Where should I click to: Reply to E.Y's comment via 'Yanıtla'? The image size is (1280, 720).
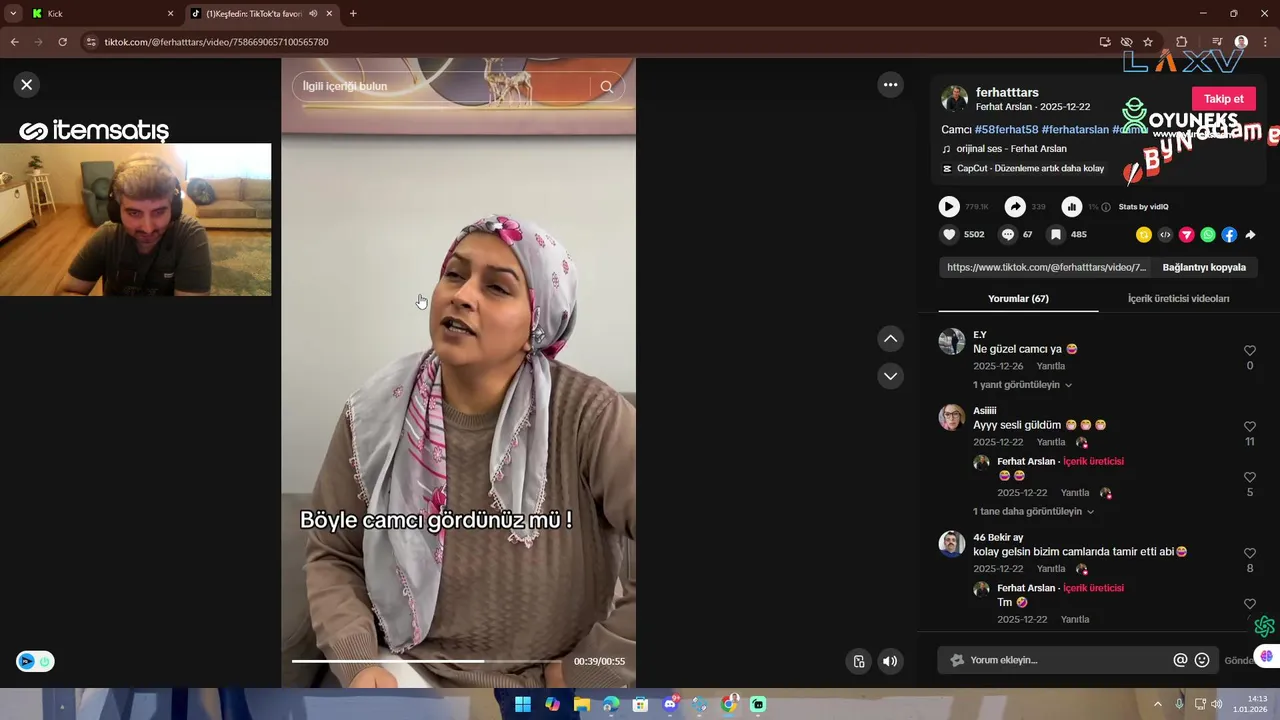pos(1050,366)
